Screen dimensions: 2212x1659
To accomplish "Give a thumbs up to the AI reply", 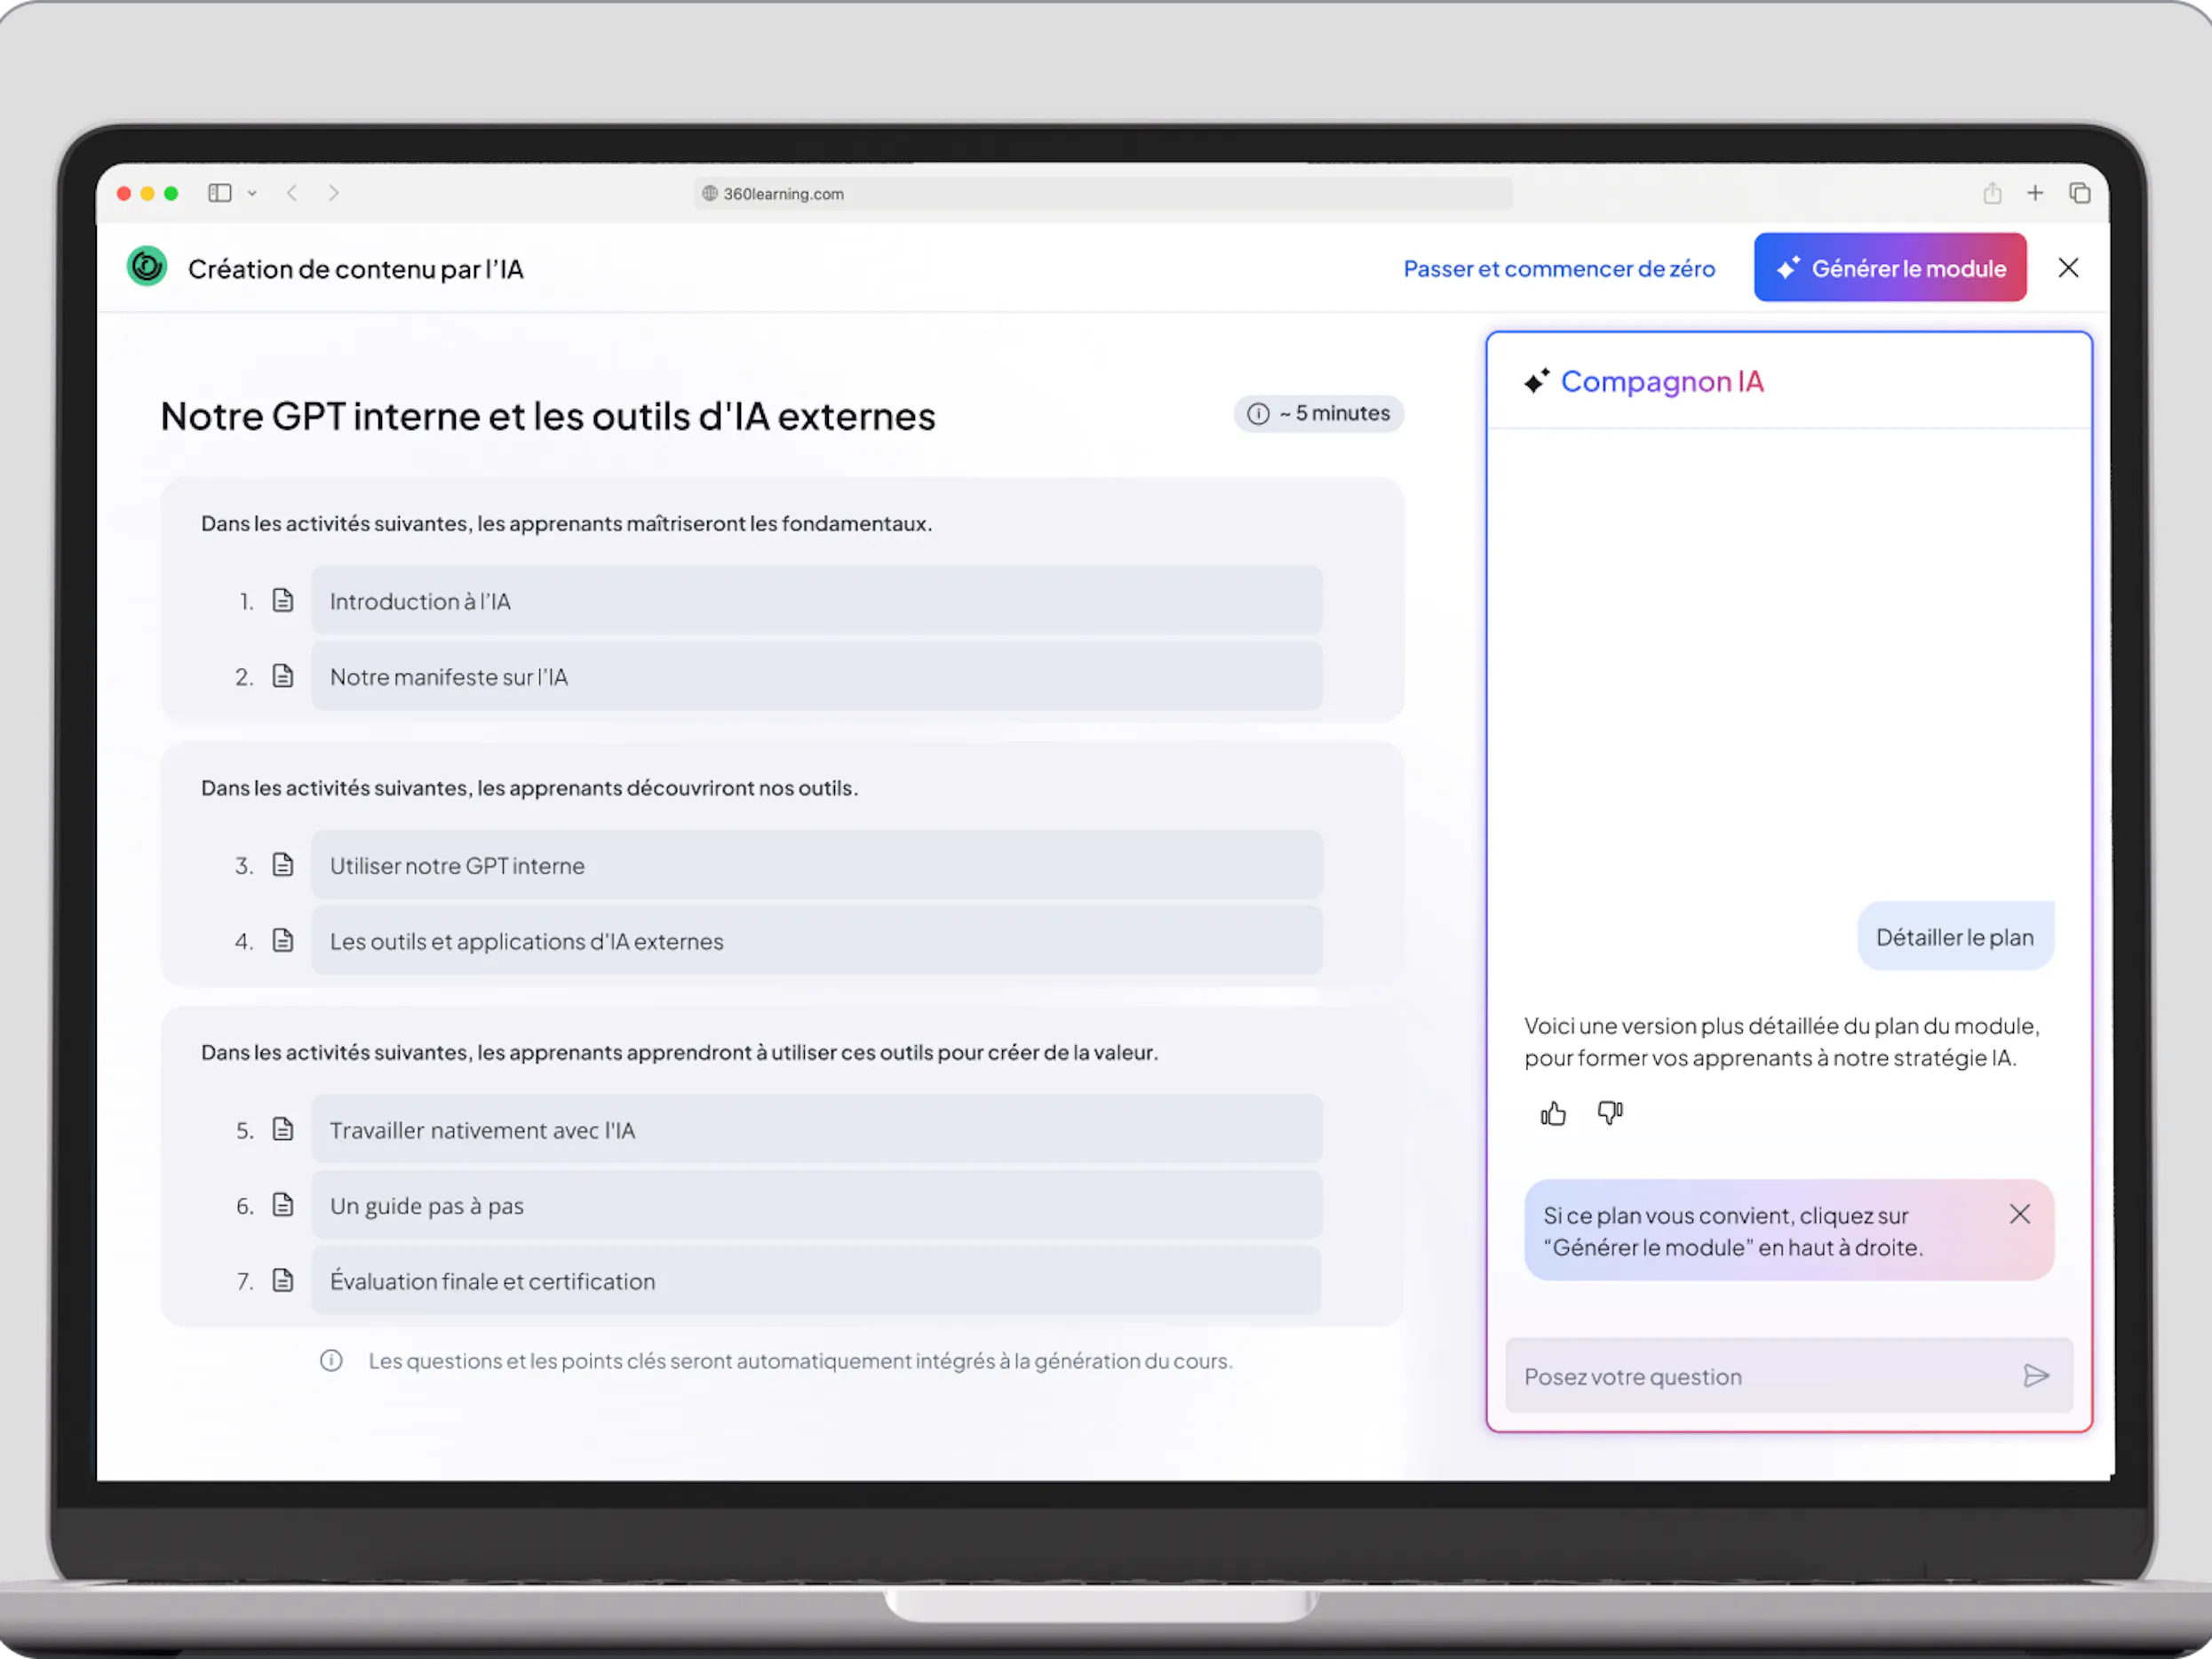I will pyautogui.click(x=1553, y=1113).
